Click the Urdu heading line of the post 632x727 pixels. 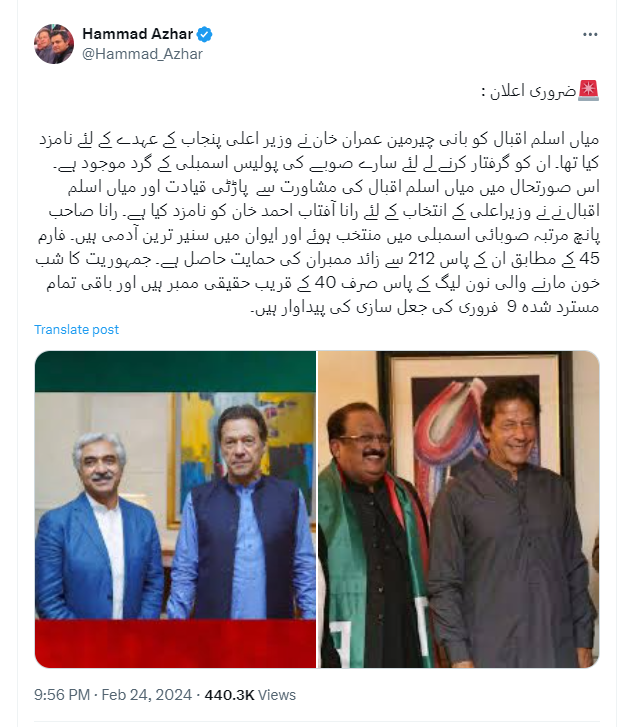click(540, 91)
